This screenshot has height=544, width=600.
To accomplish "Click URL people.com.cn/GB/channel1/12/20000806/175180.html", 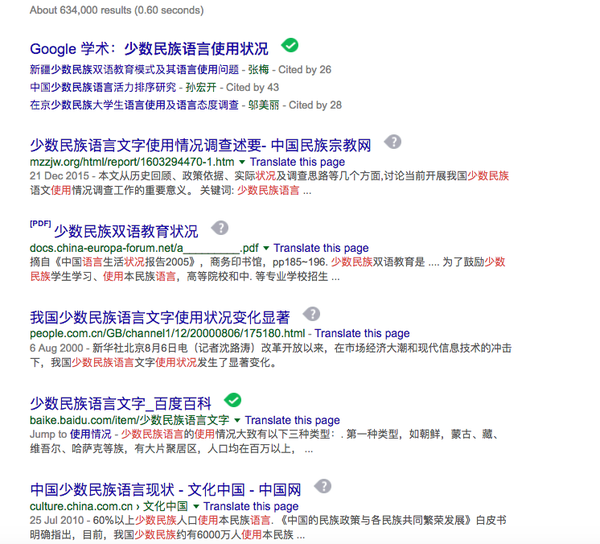I will (168, 333).
